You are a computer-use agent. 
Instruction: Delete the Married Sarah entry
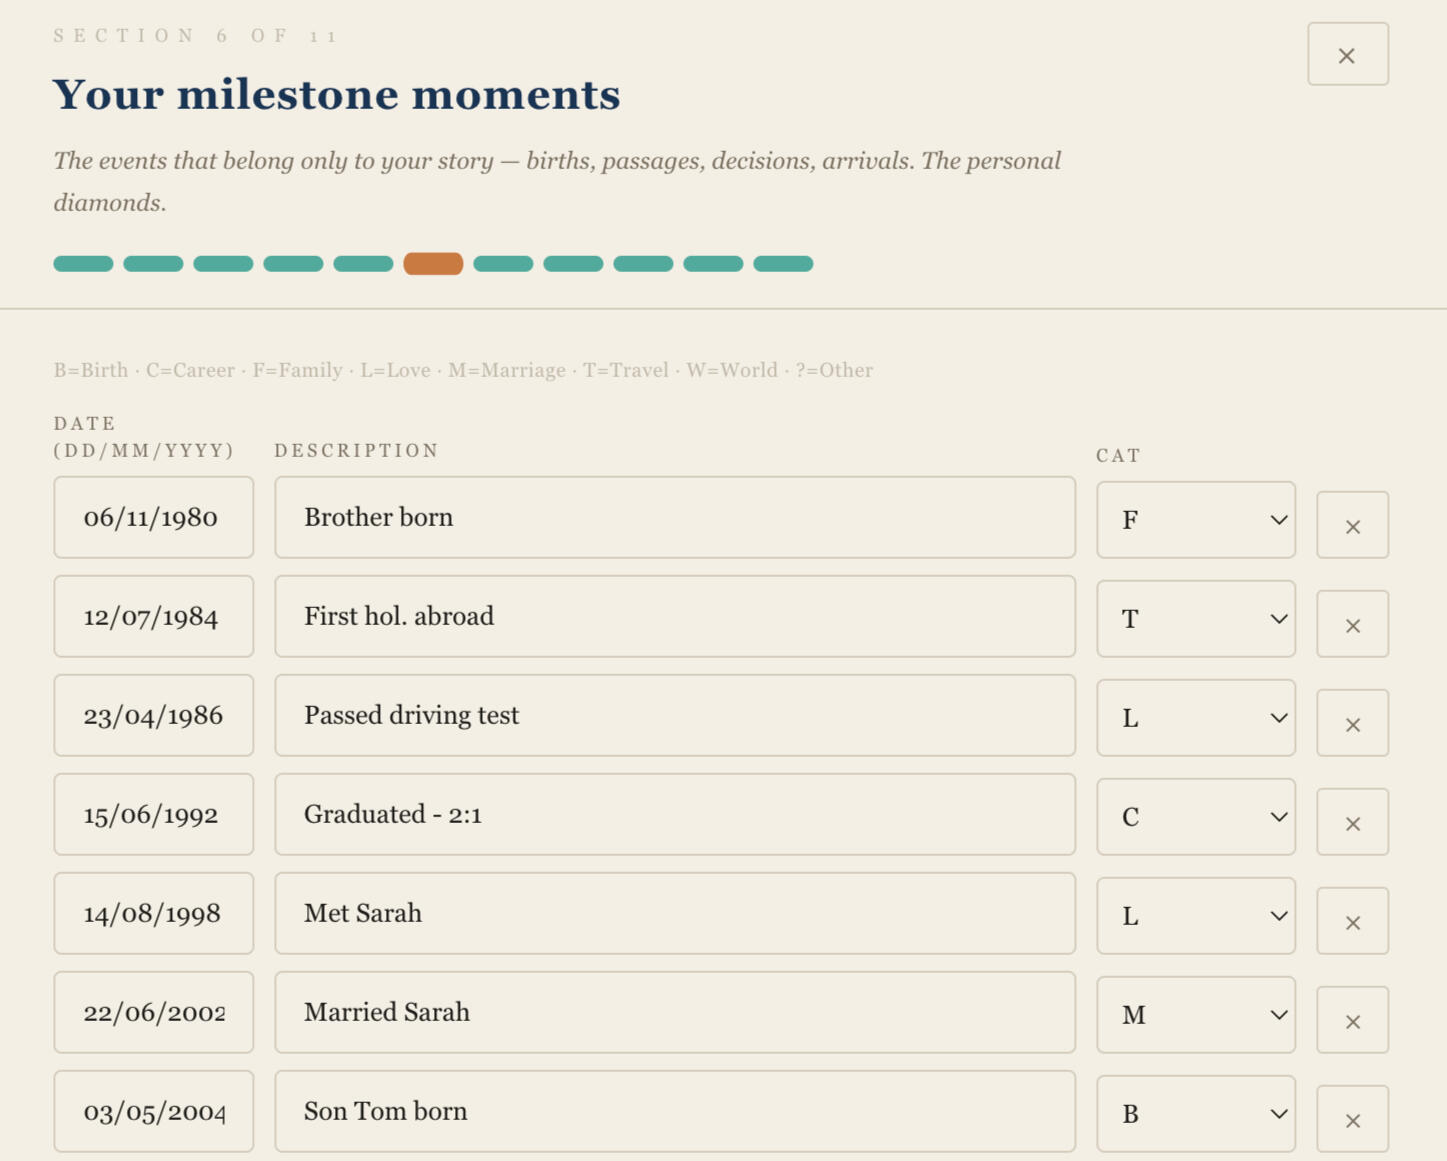pos(1352,1020)
